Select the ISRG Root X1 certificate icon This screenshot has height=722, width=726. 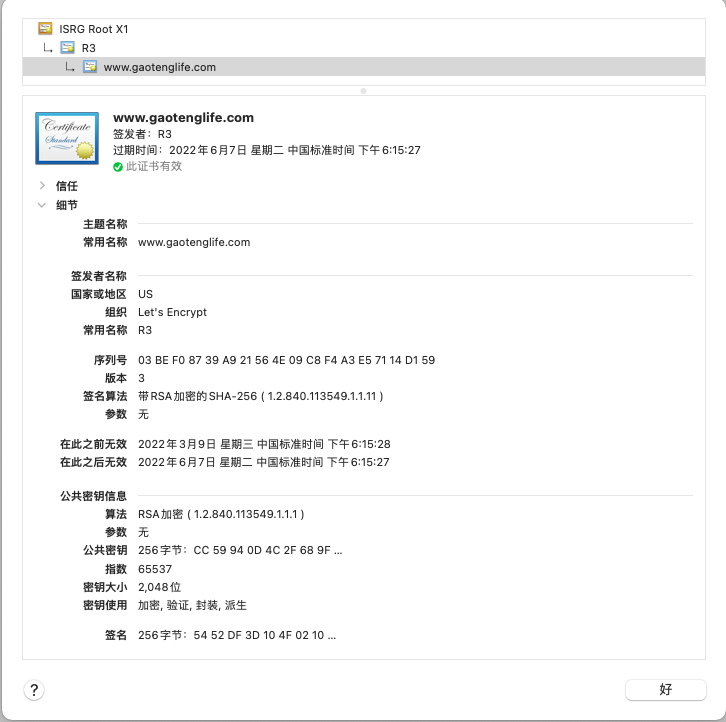pyautogui.click(x=45, y=29)
